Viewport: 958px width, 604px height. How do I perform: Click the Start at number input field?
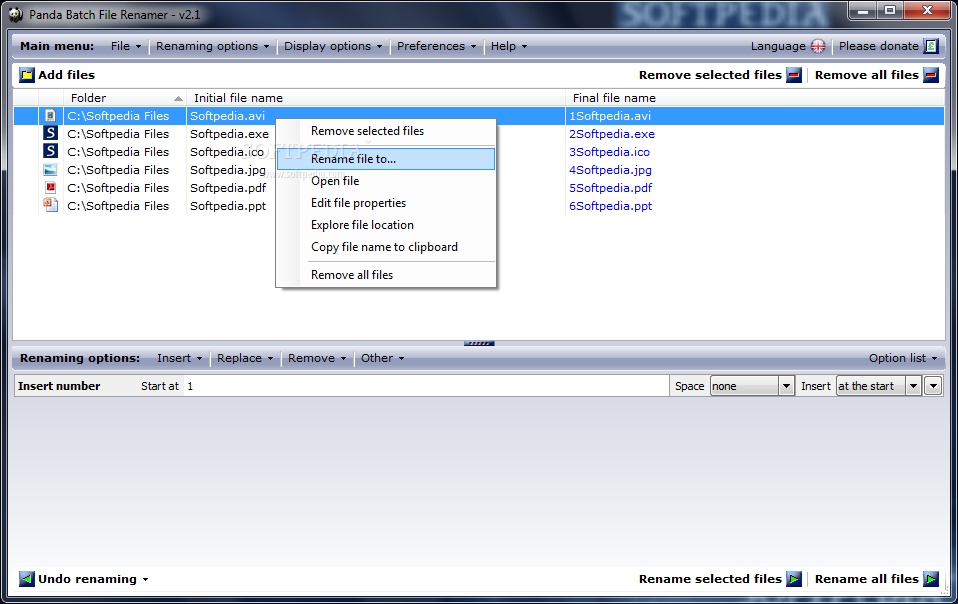(x=426, y=386)
